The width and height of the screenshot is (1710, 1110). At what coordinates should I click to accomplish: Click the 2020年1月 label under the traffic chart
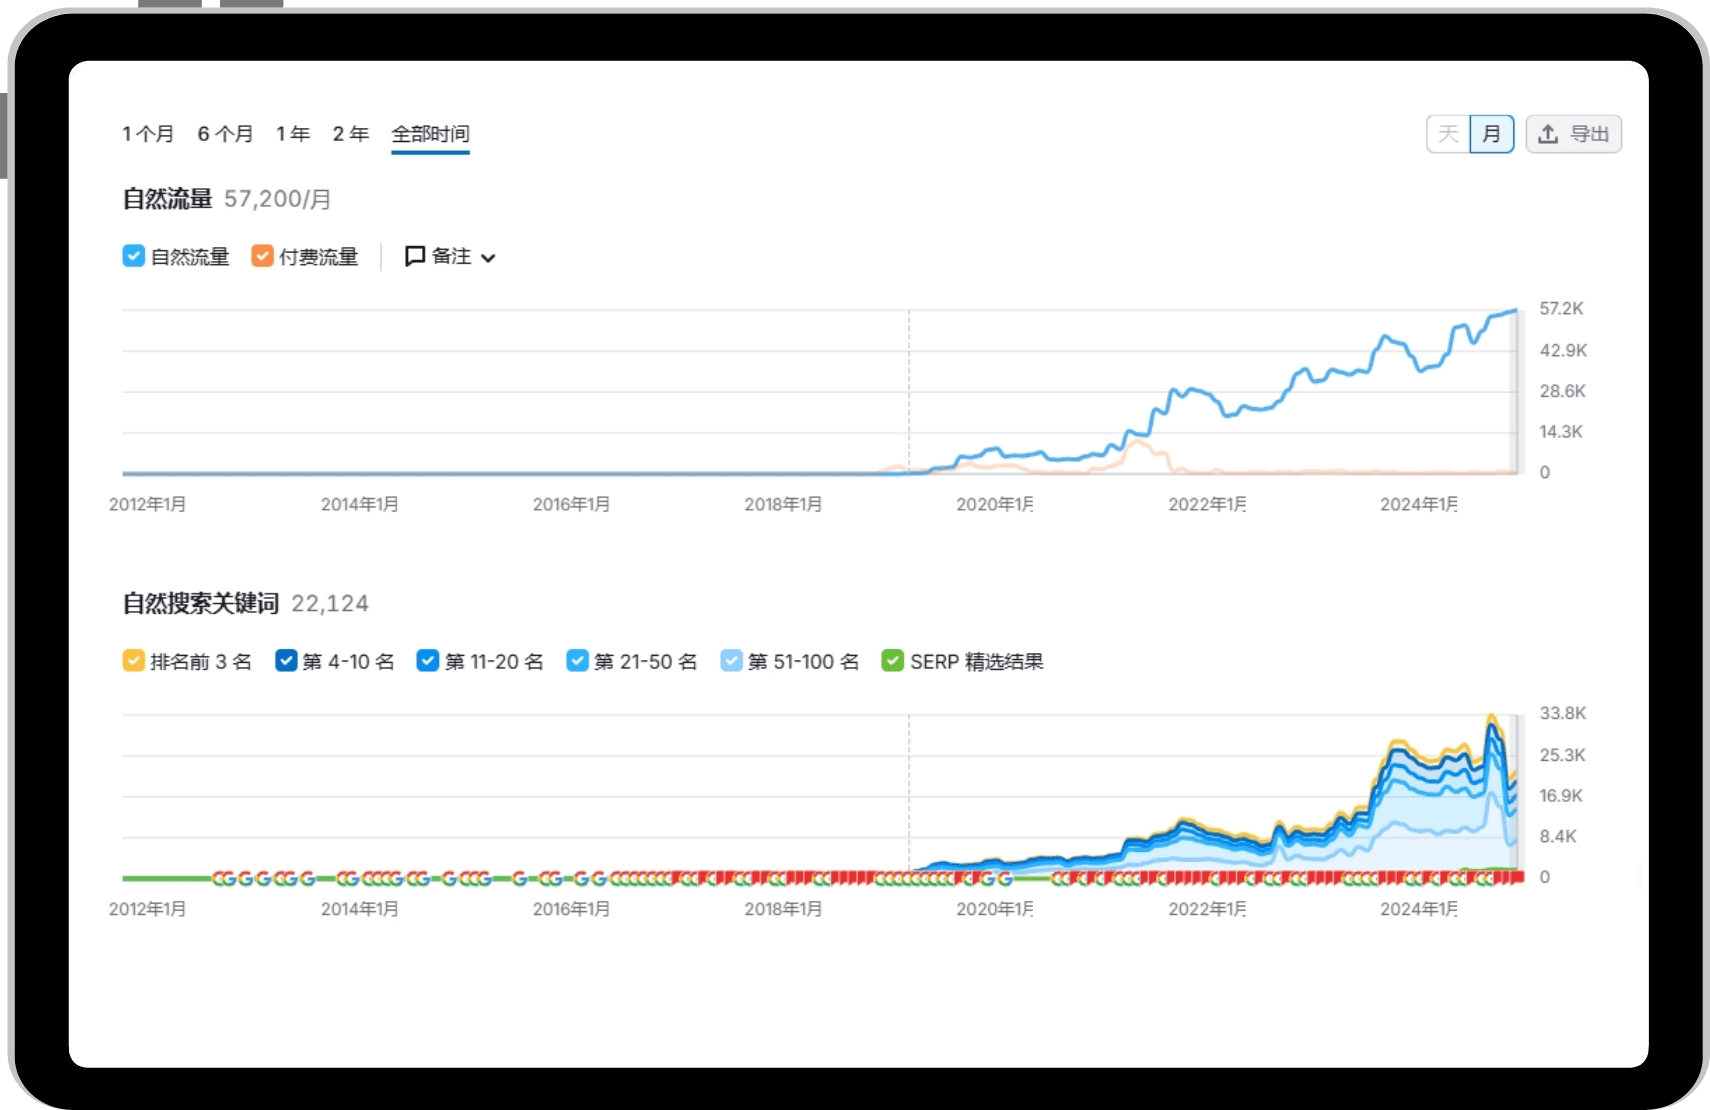pyautogui.click(x=995, y=504)
